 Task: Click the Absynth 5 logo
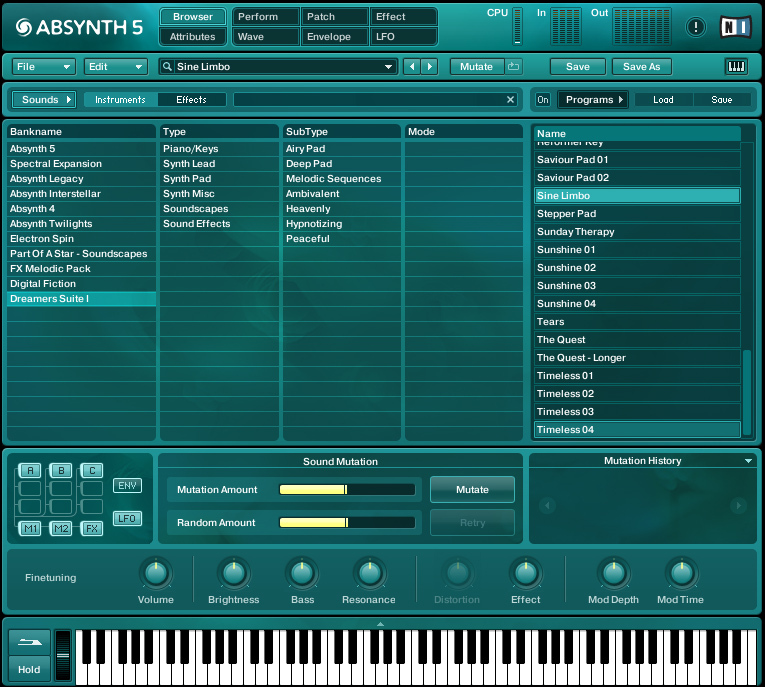(79, 27)
